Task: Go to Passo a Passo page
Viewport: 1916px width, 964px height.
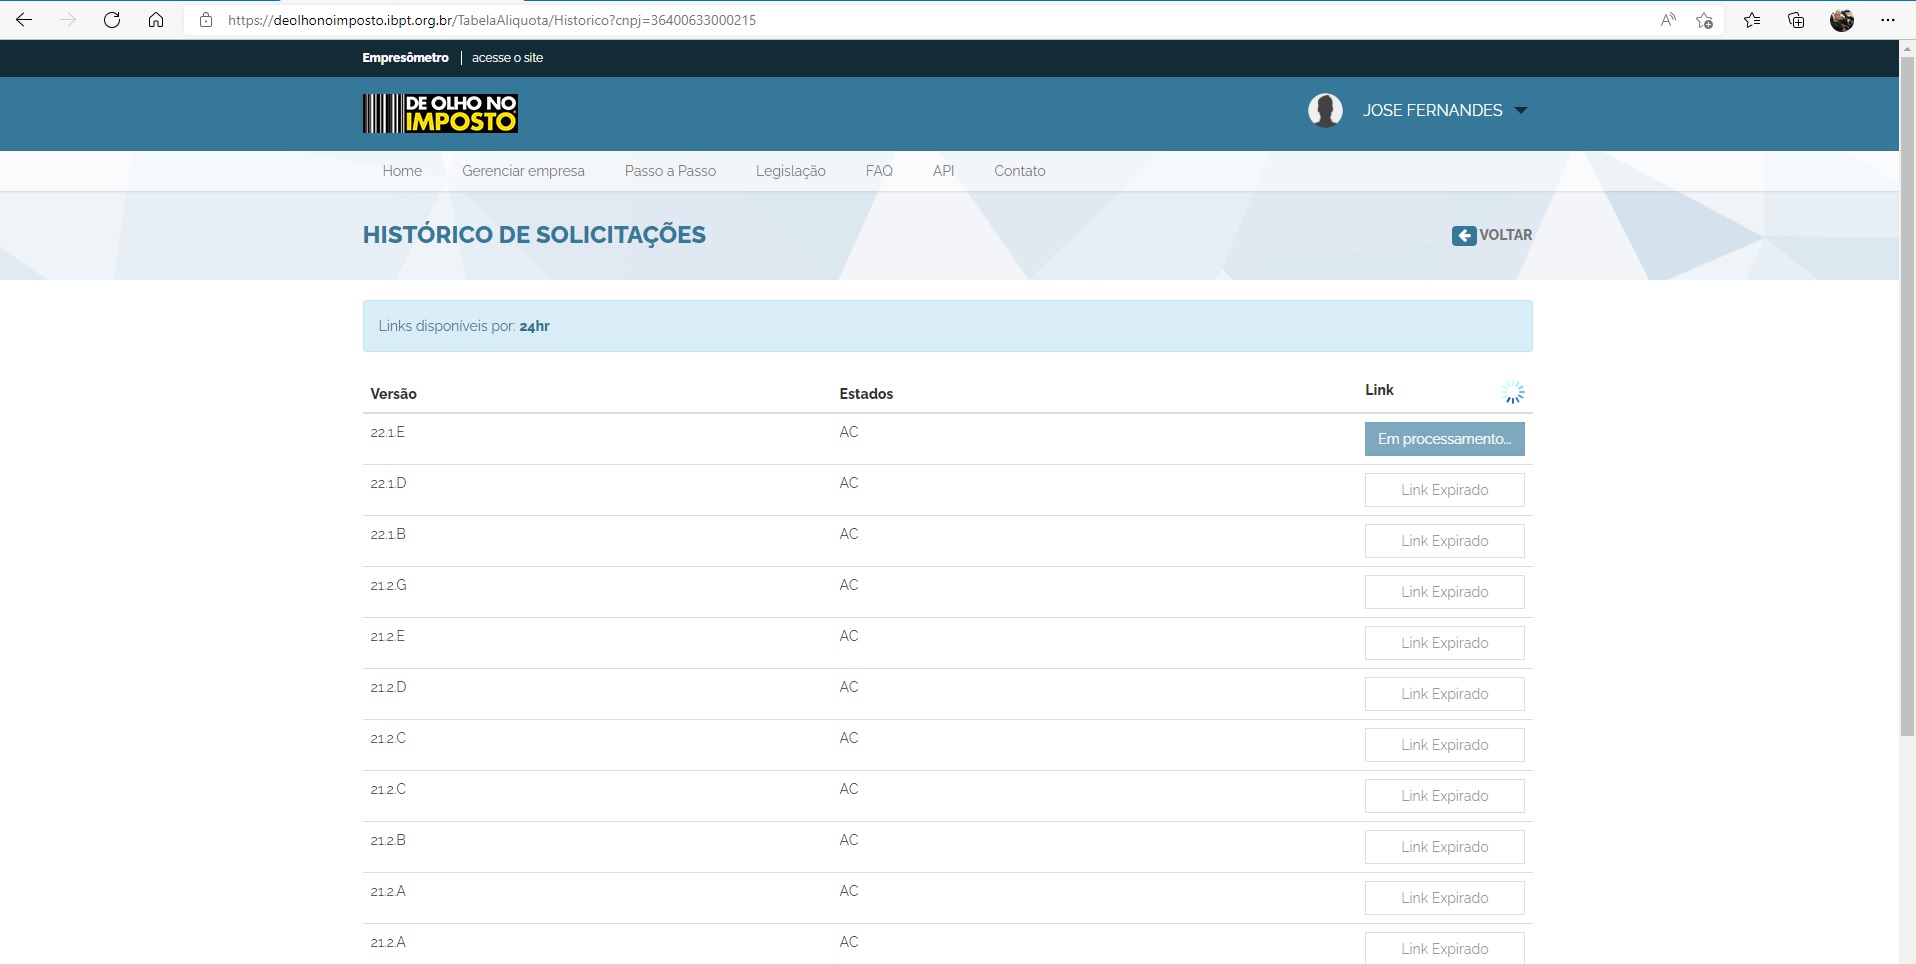Action: click(x=670, y=171)
